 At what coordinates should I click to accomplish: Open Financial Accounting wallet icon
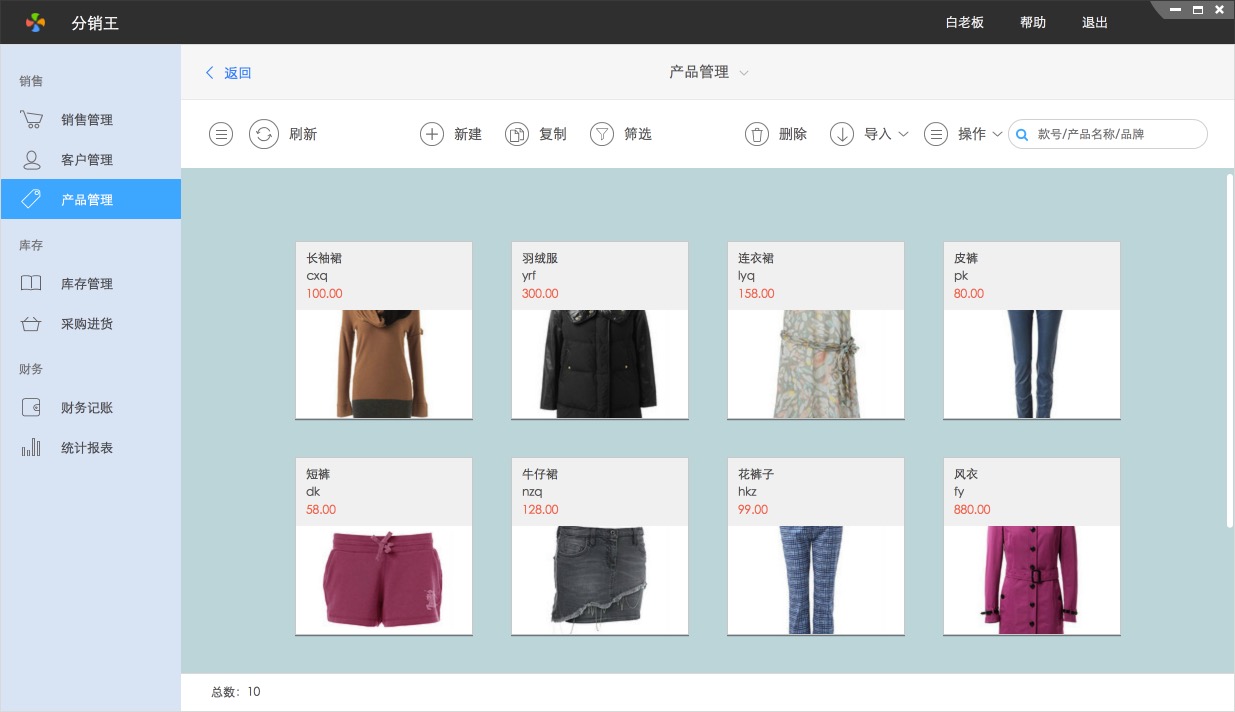(x=32, y=408)
